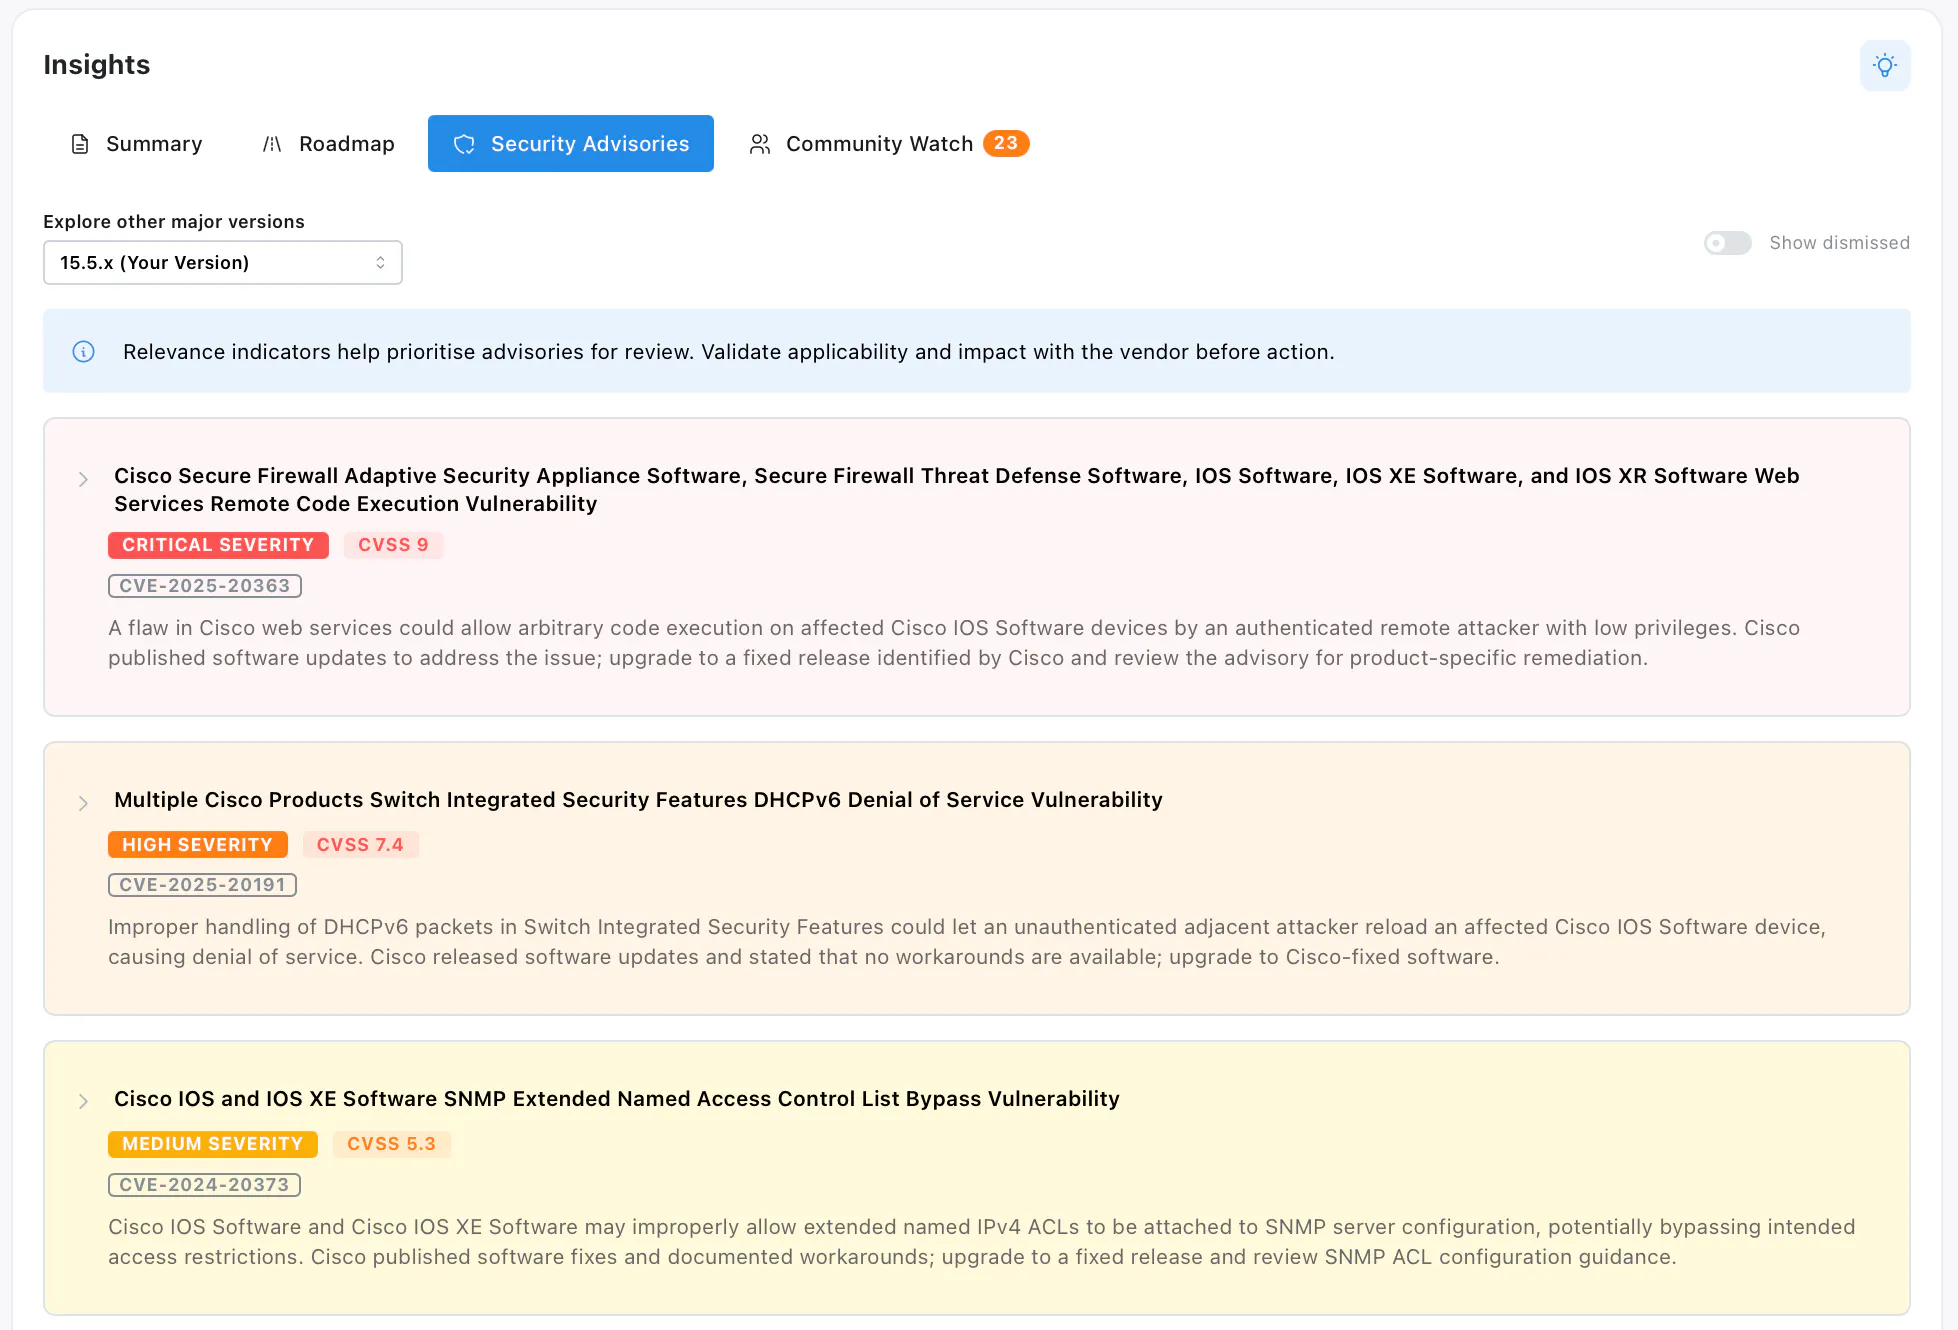The height and width of the screenshot is (1330, 1958).
Task: Click the HIGH SEVERITY badge
Action: (x=198, y=845)
